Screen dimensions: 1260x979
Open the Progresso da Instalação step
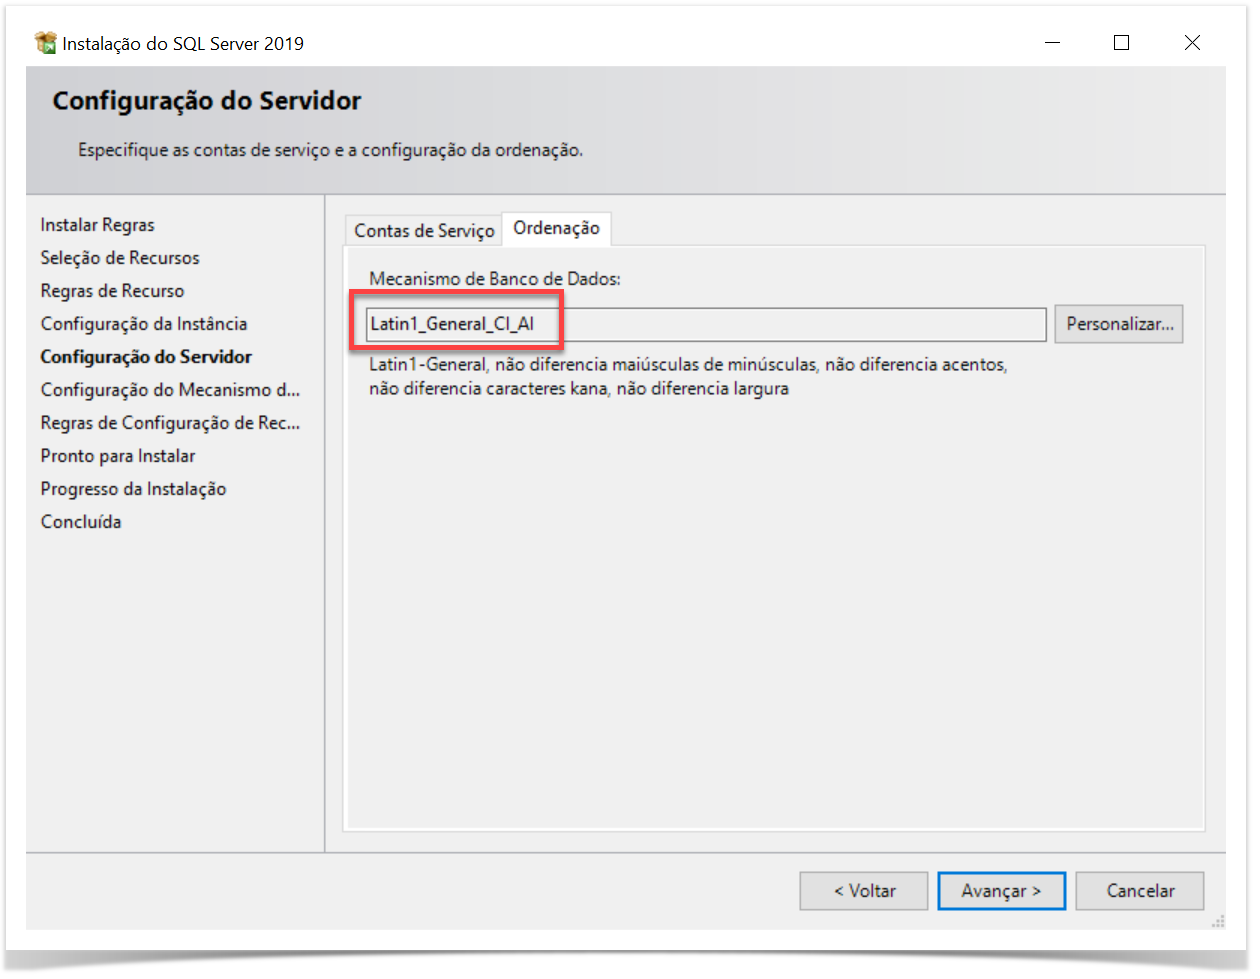[x=133, y=489]
